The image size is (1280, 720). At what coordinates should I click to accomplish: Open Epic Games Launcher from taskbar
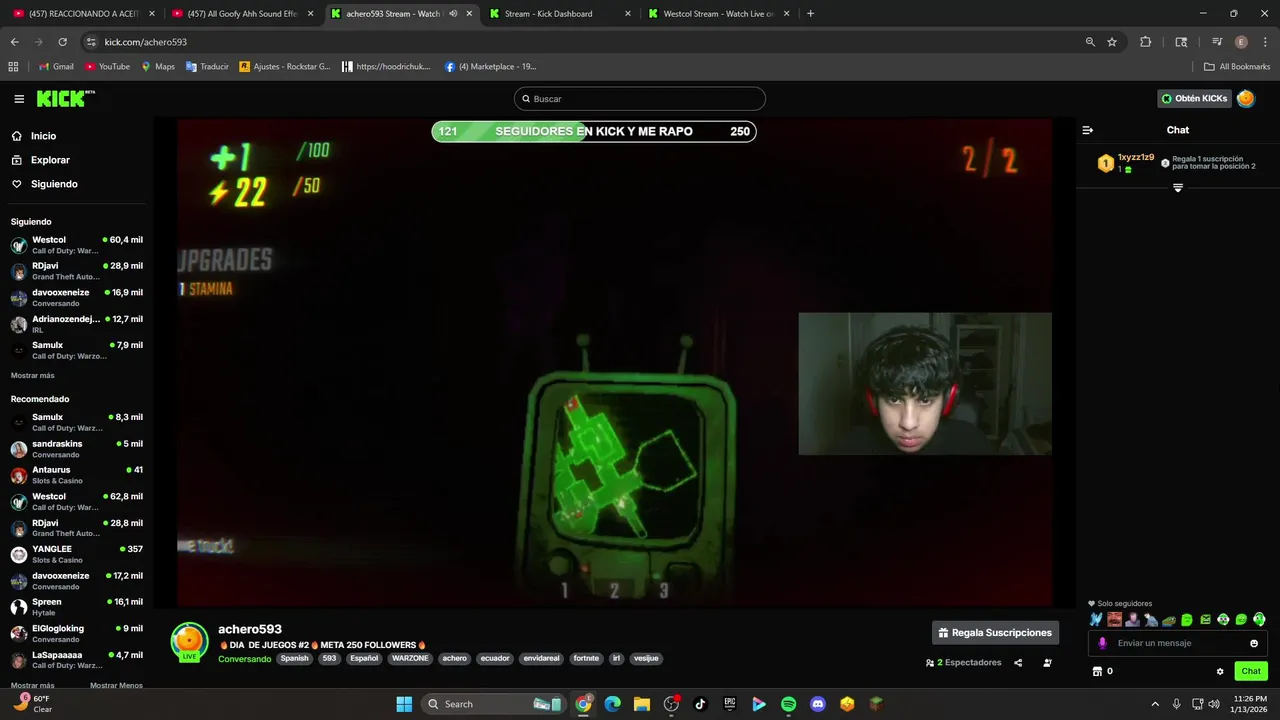click(x=730, y=704)
